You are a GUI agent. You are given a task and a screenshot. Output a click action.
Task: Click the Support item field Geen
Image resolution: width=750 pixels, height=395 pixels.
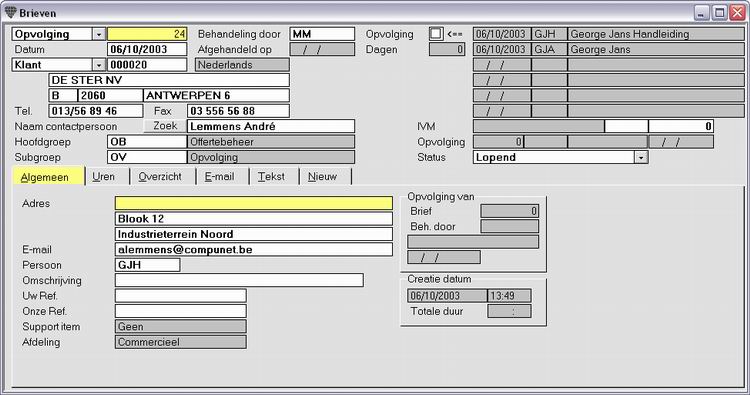tap(181, 327)
